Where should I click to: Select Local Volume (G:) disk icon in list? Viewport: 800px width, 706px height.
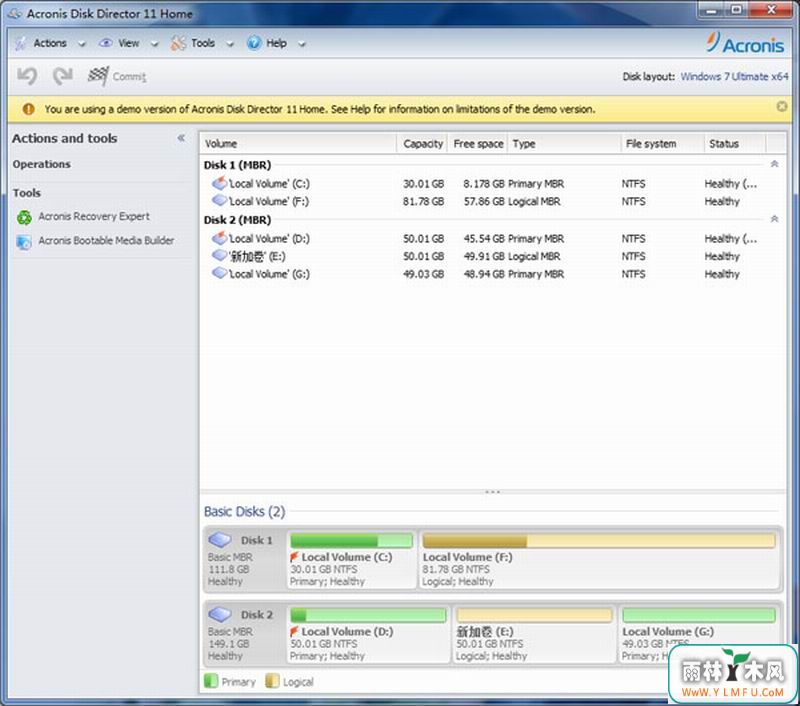[x=219, y=273]
